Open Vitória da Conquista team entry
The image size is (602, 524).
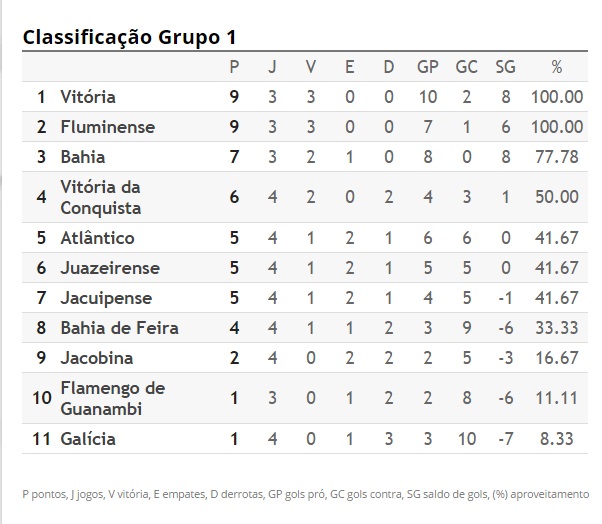coord(100,197)
